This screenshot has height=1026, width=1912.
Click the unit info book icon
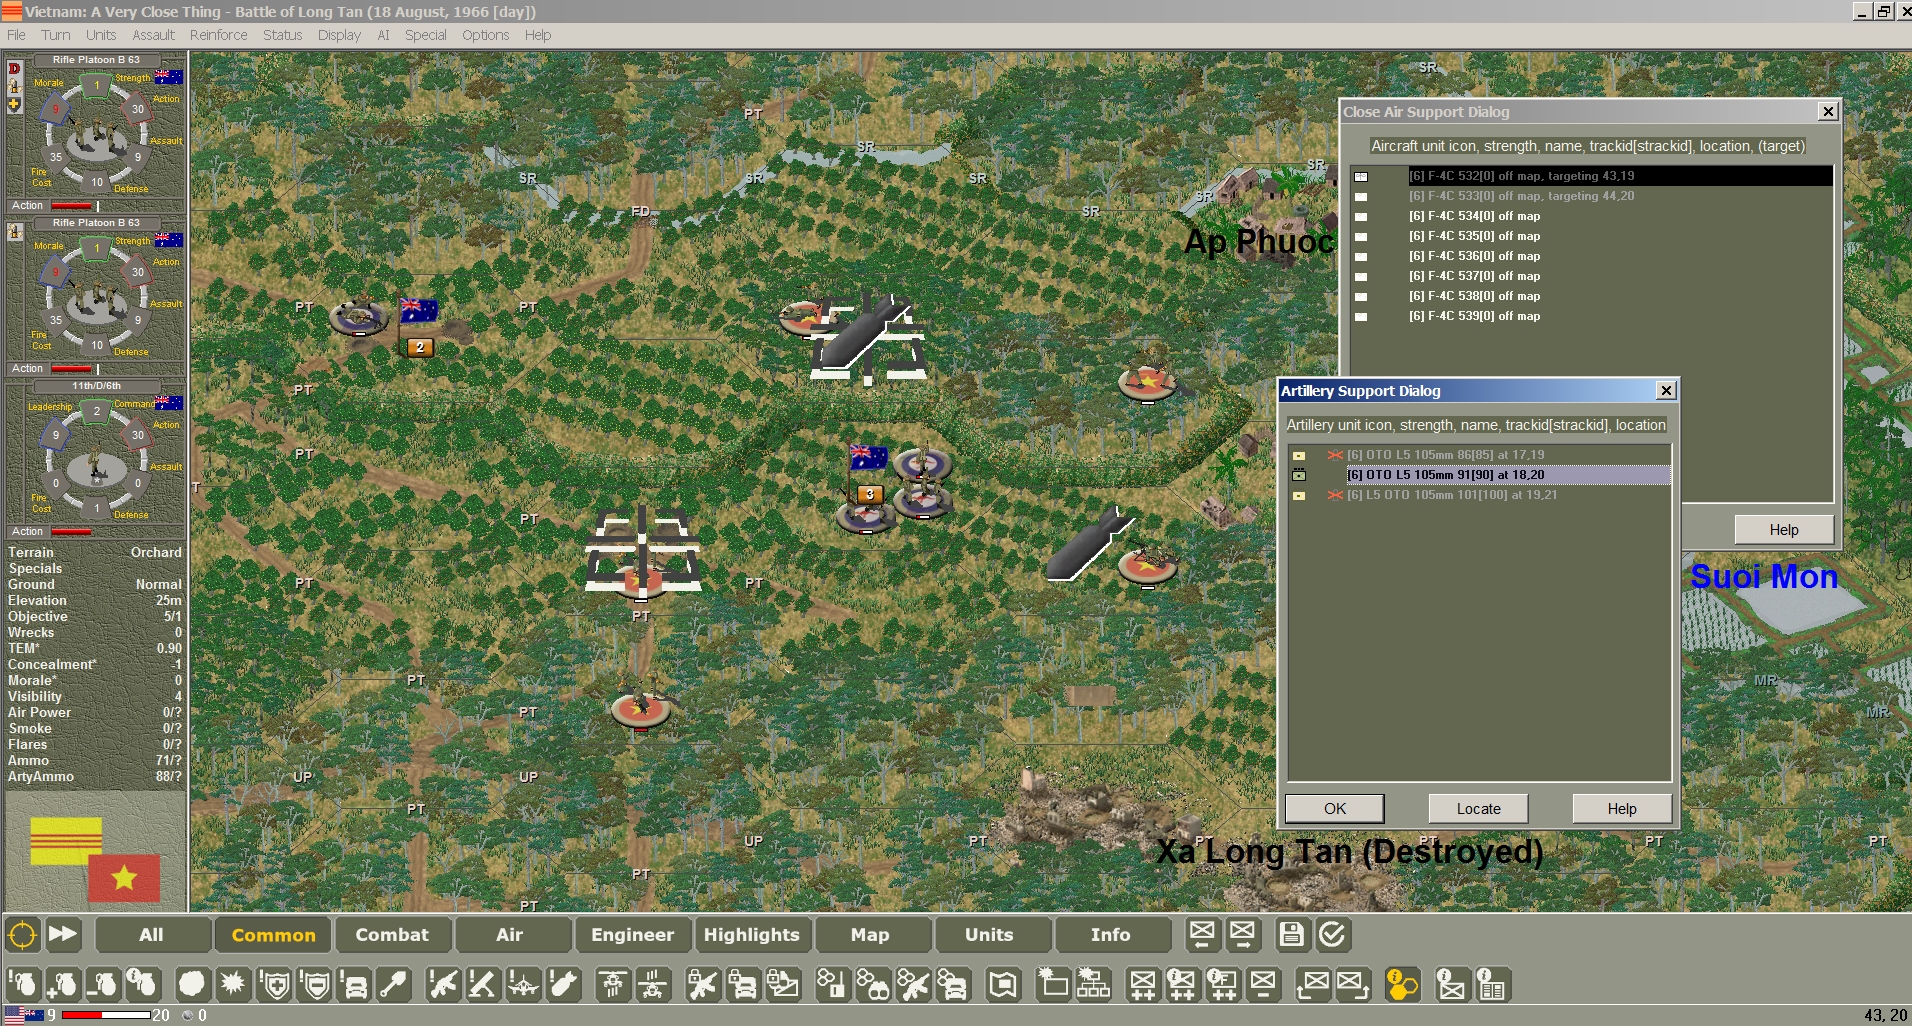point(1492,985)
